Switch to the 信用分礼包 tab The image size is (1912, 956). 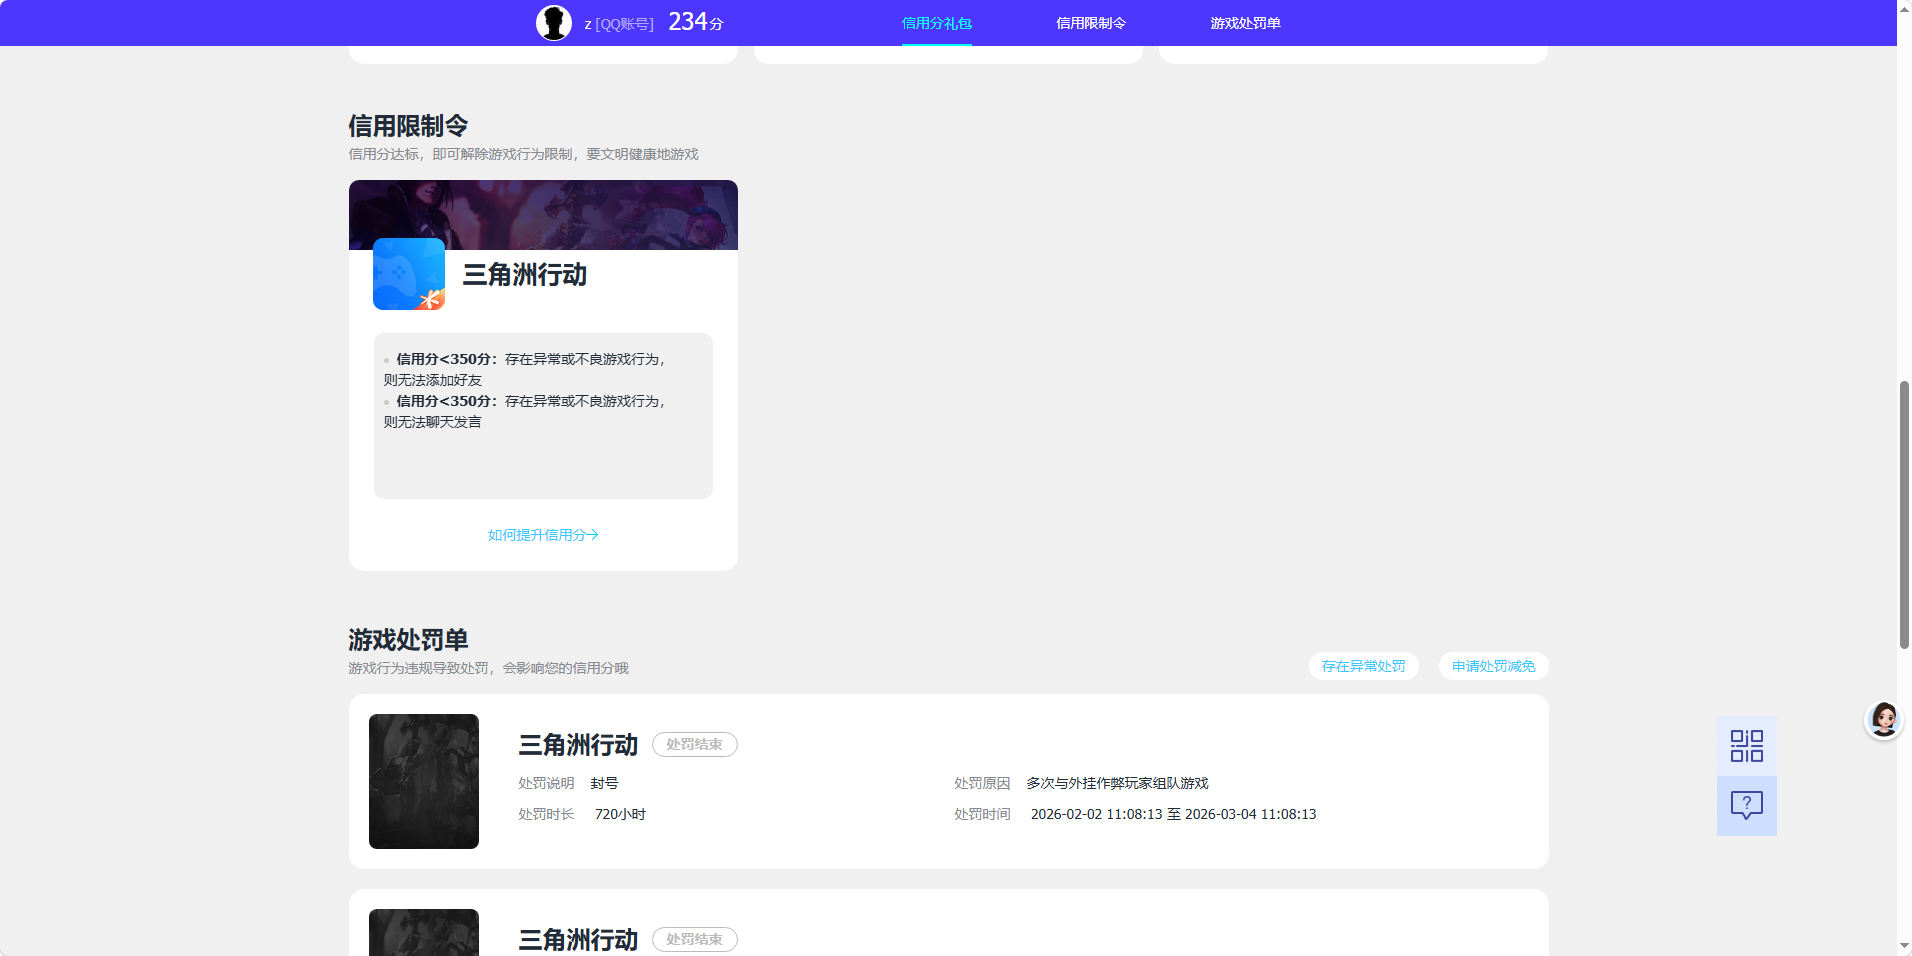tap(934, 22)
